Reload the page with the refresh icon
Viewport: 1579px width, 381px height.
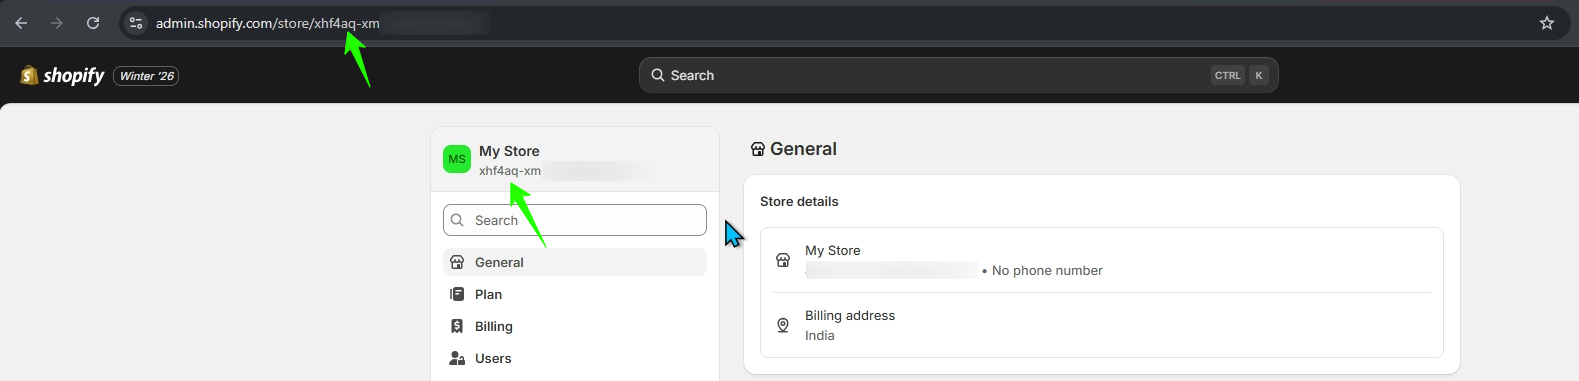click(93, 23)
